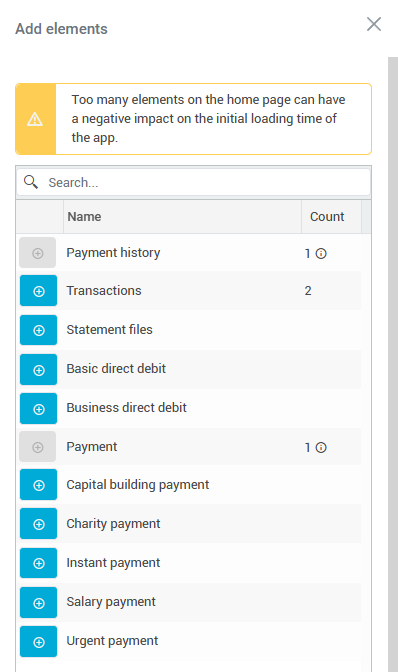Image resolution: width=398 pixels, height=672 pixels.
Task: Click the disabled add button for Payment
Action: click(x=38, y=447)
